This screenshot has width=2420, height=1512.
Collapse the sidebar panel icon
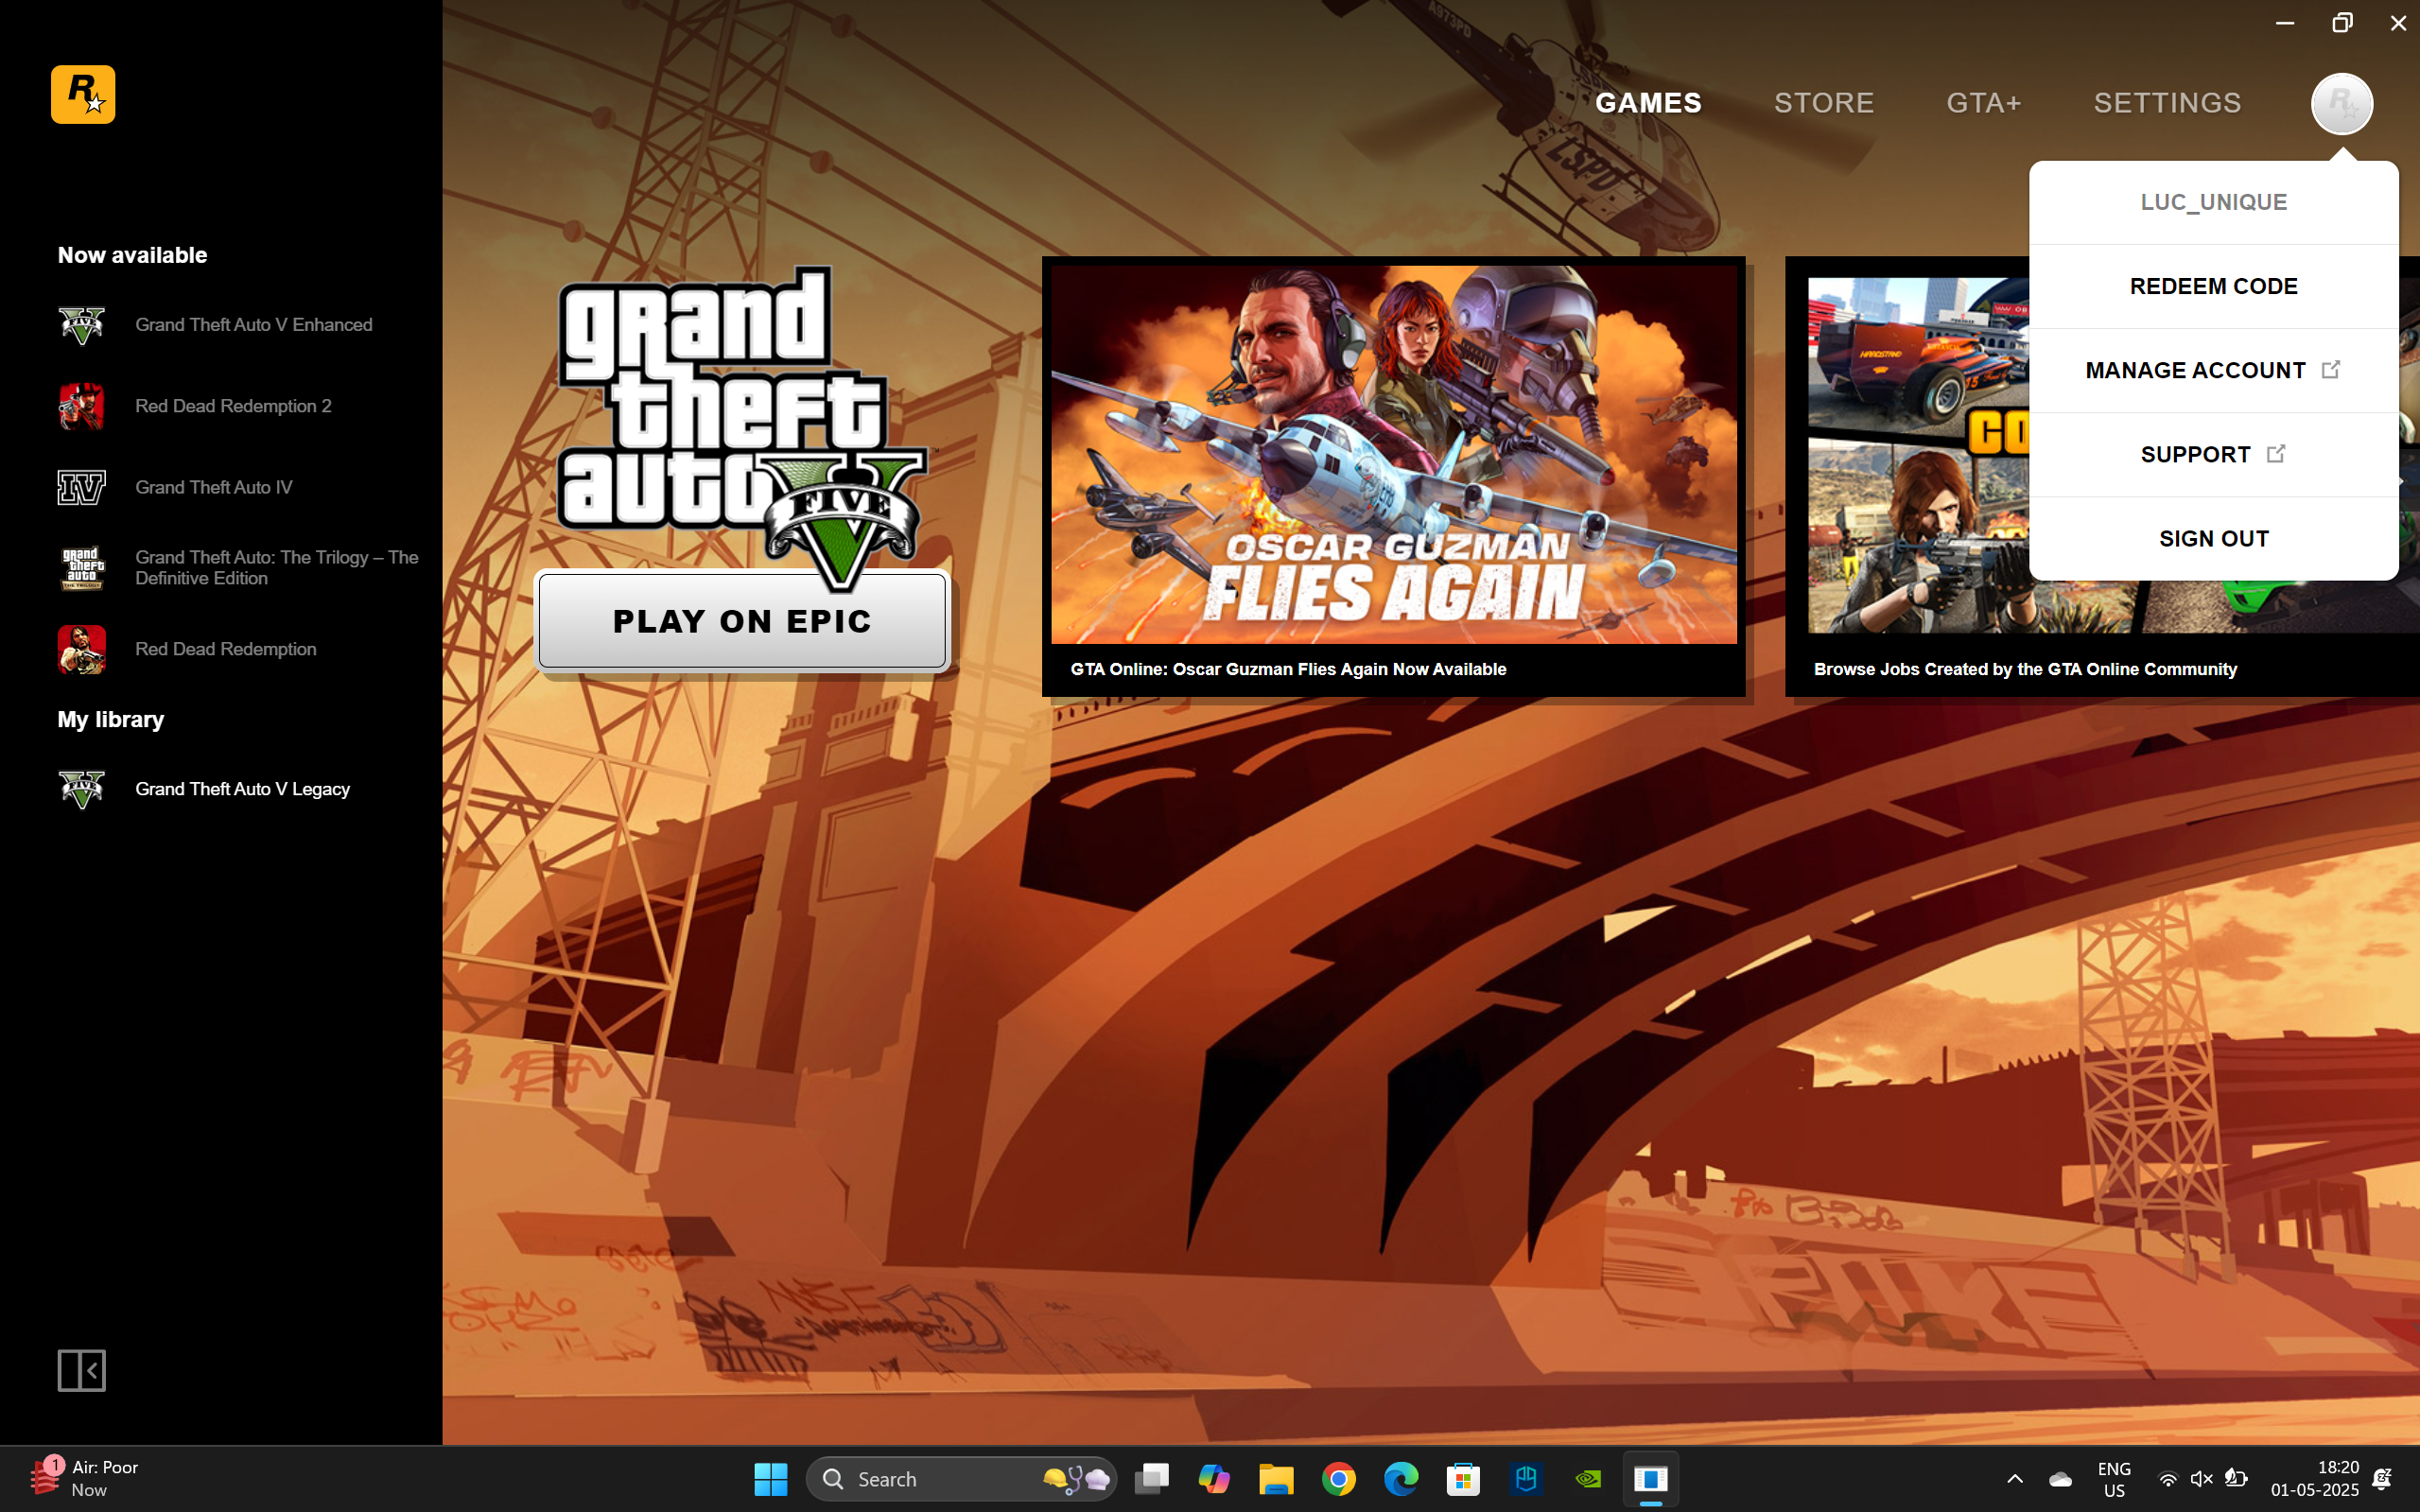(82, 1370)
